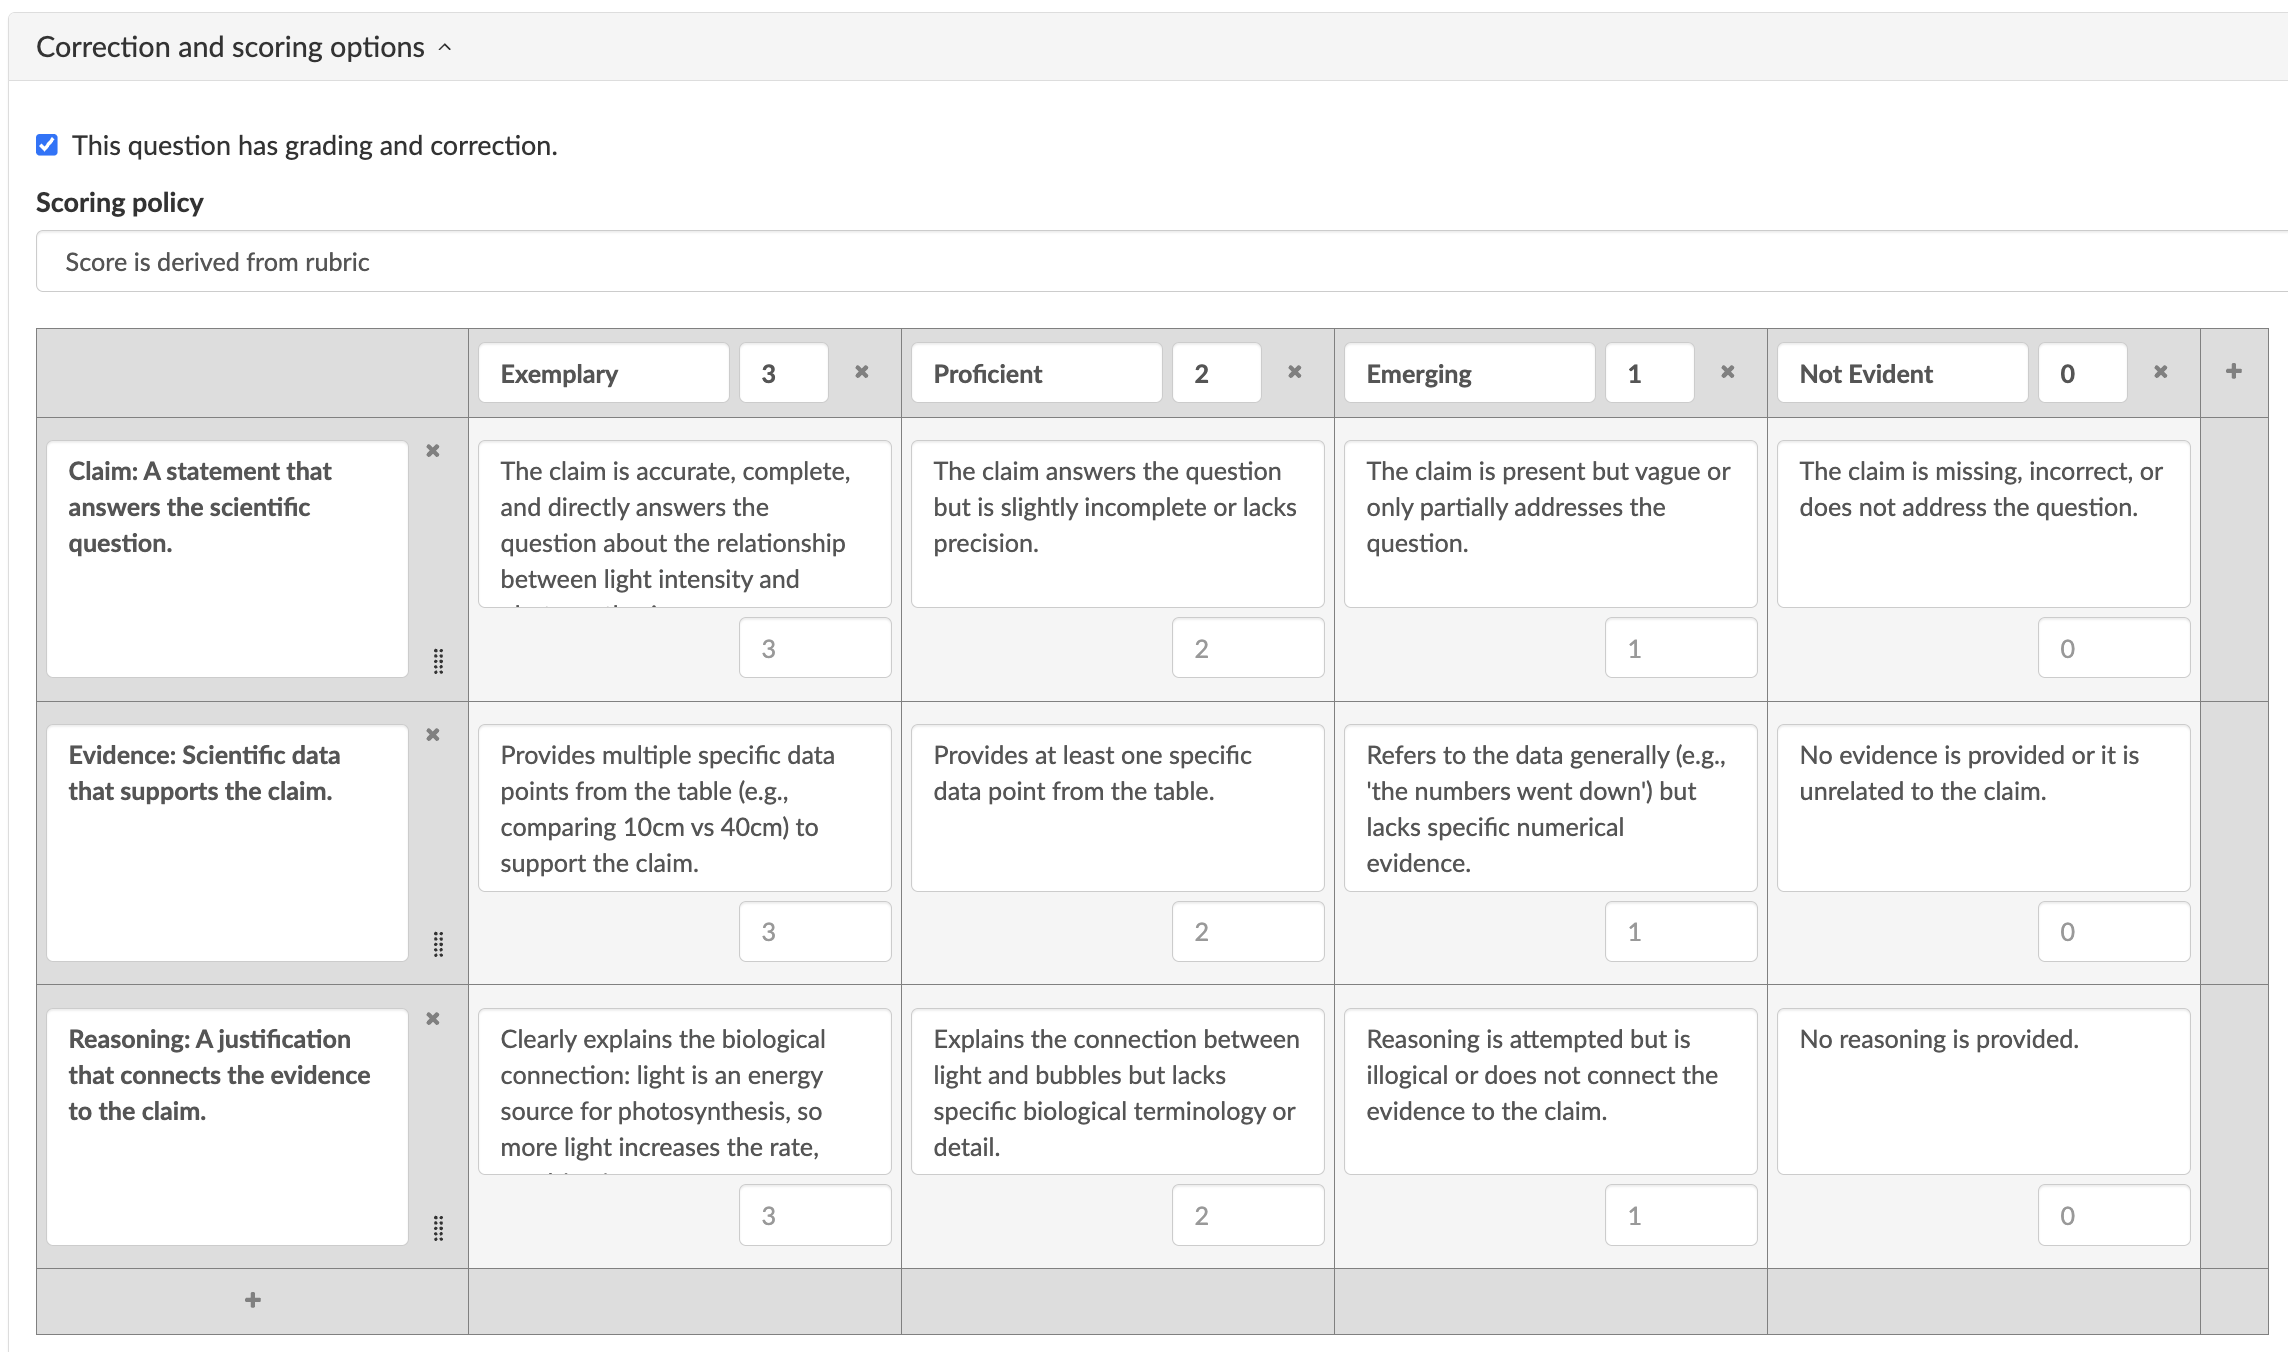Edit the Claim criterion description
The image size is (2288, 1352).
pos(228,559)
